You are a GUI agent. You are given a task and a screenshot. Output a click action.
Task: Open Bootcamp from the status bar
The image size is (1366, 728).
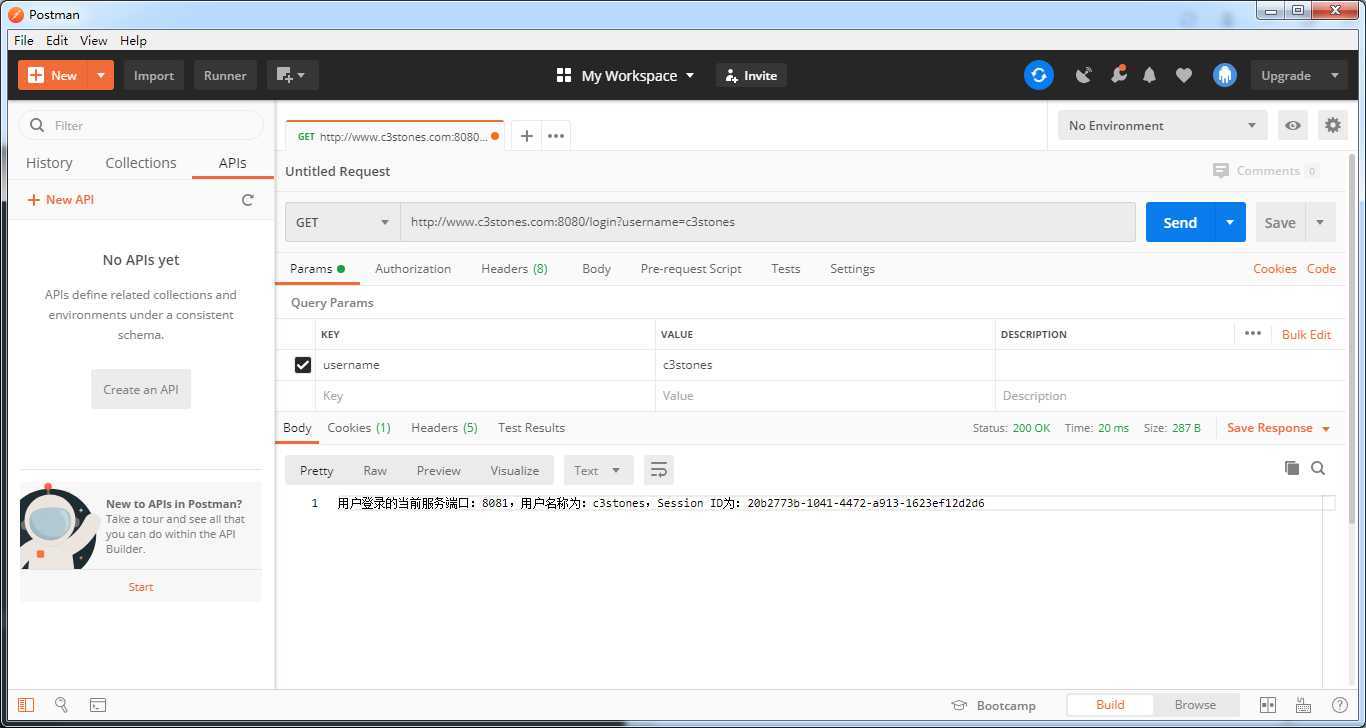[993, 705]
